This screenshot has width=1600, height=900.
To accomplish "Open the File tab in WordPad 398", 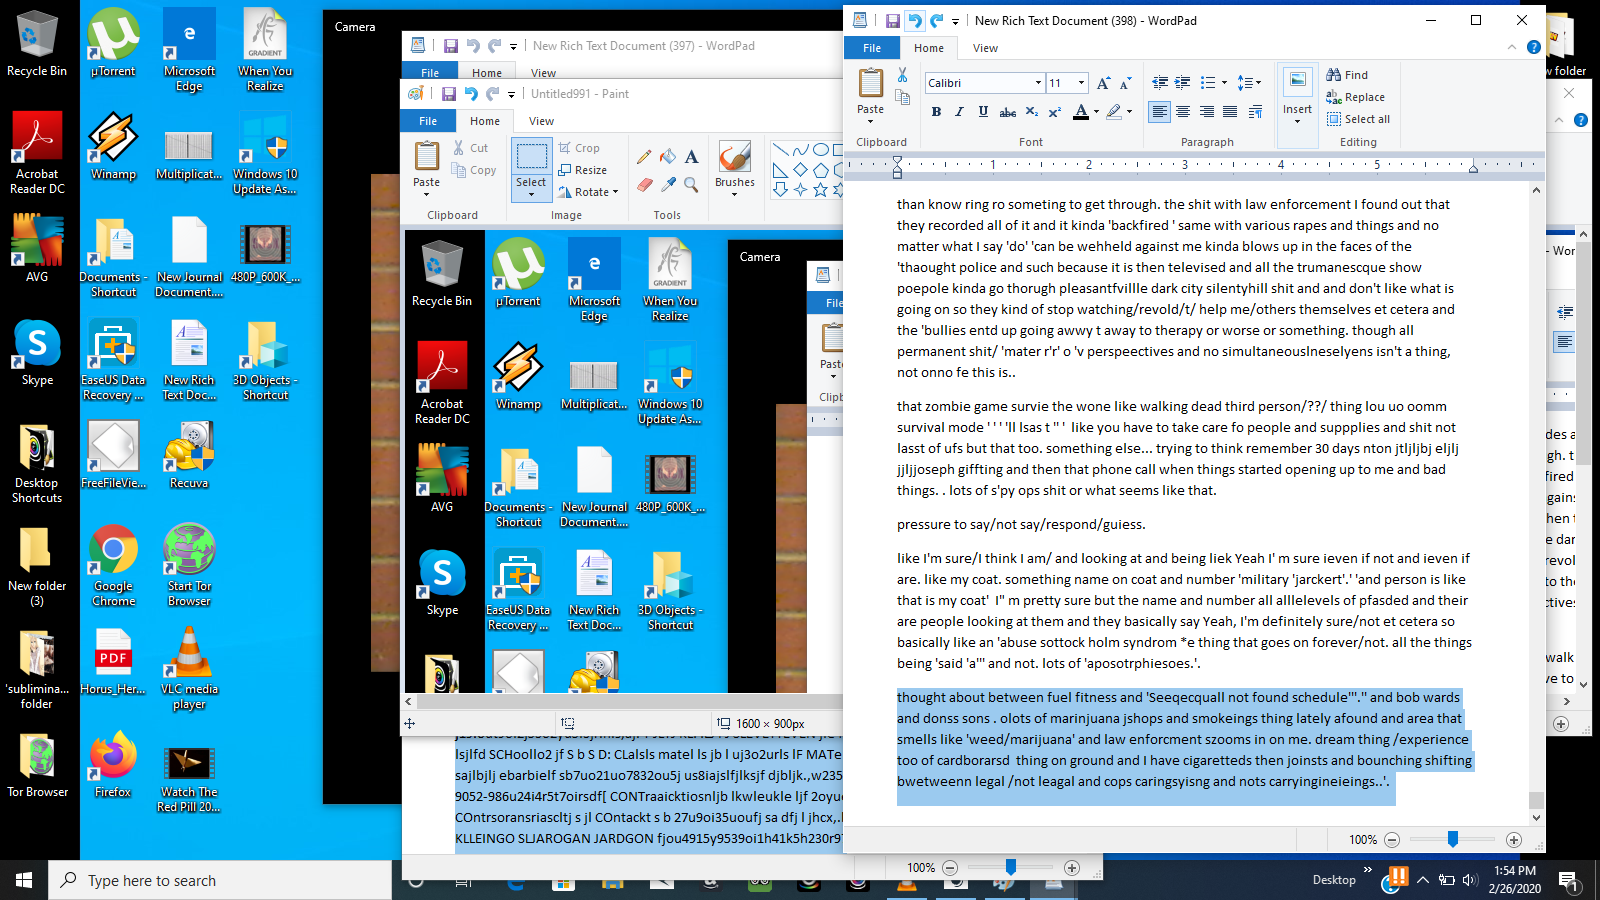I will 872,47.
